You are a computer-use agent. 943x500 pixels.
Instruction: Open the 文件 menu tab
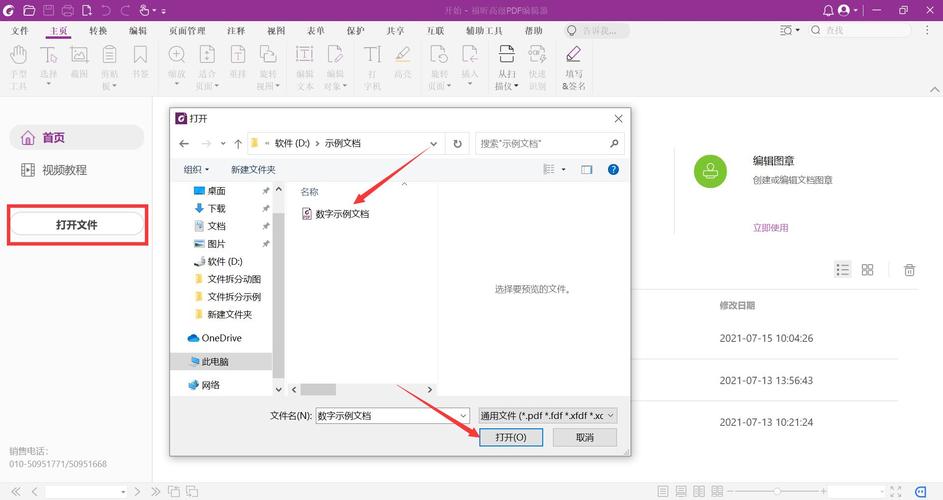point(20,30)
